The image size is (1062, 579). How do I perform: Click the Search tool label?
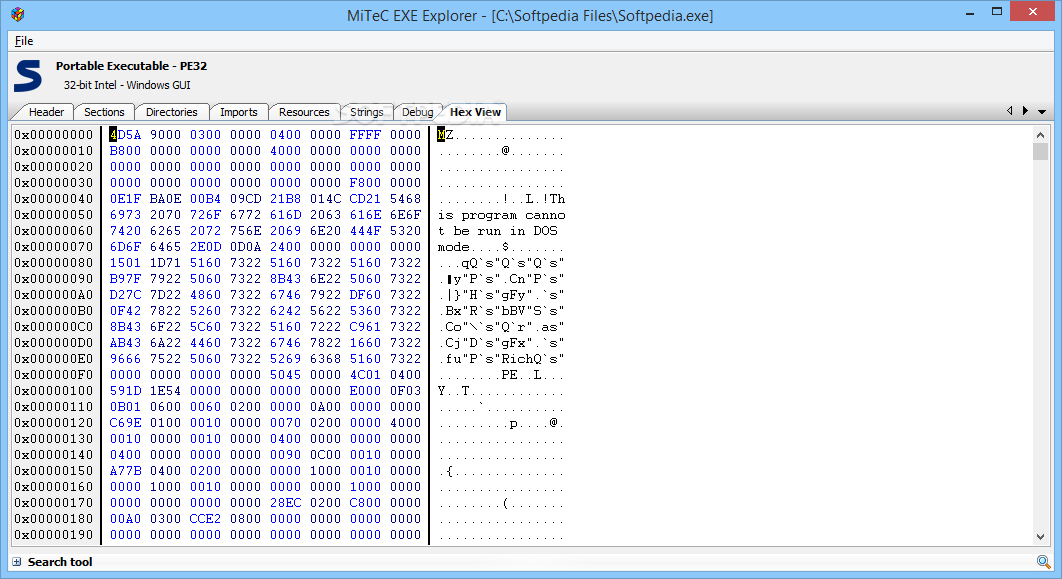60,561
